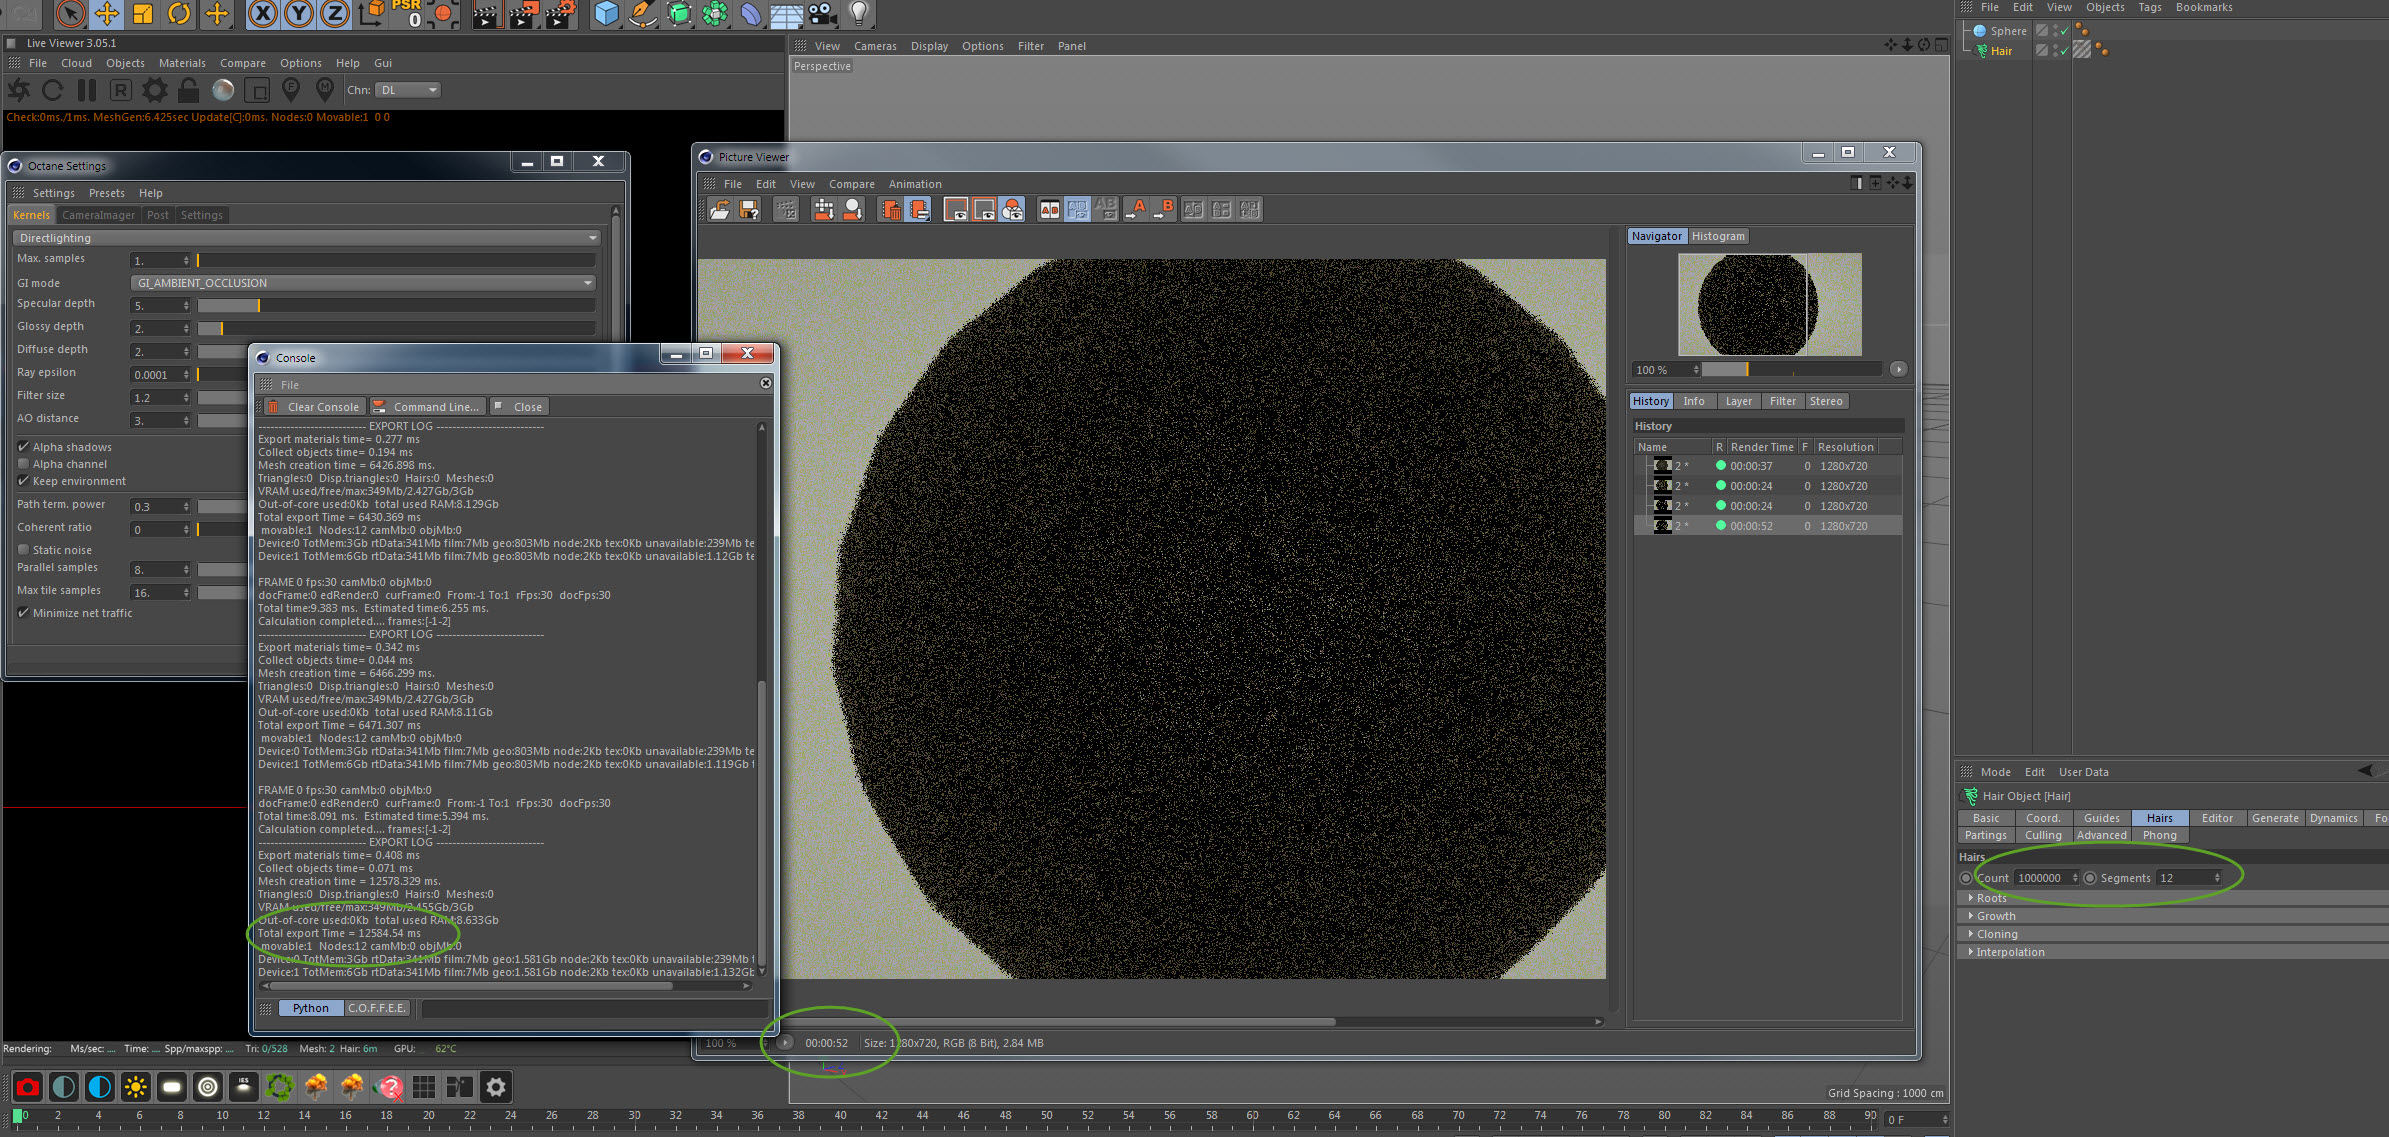This screenshot has width=2389, height=1137.
Task: Add the Cube primitive object
Action: [x=606, y=13]
